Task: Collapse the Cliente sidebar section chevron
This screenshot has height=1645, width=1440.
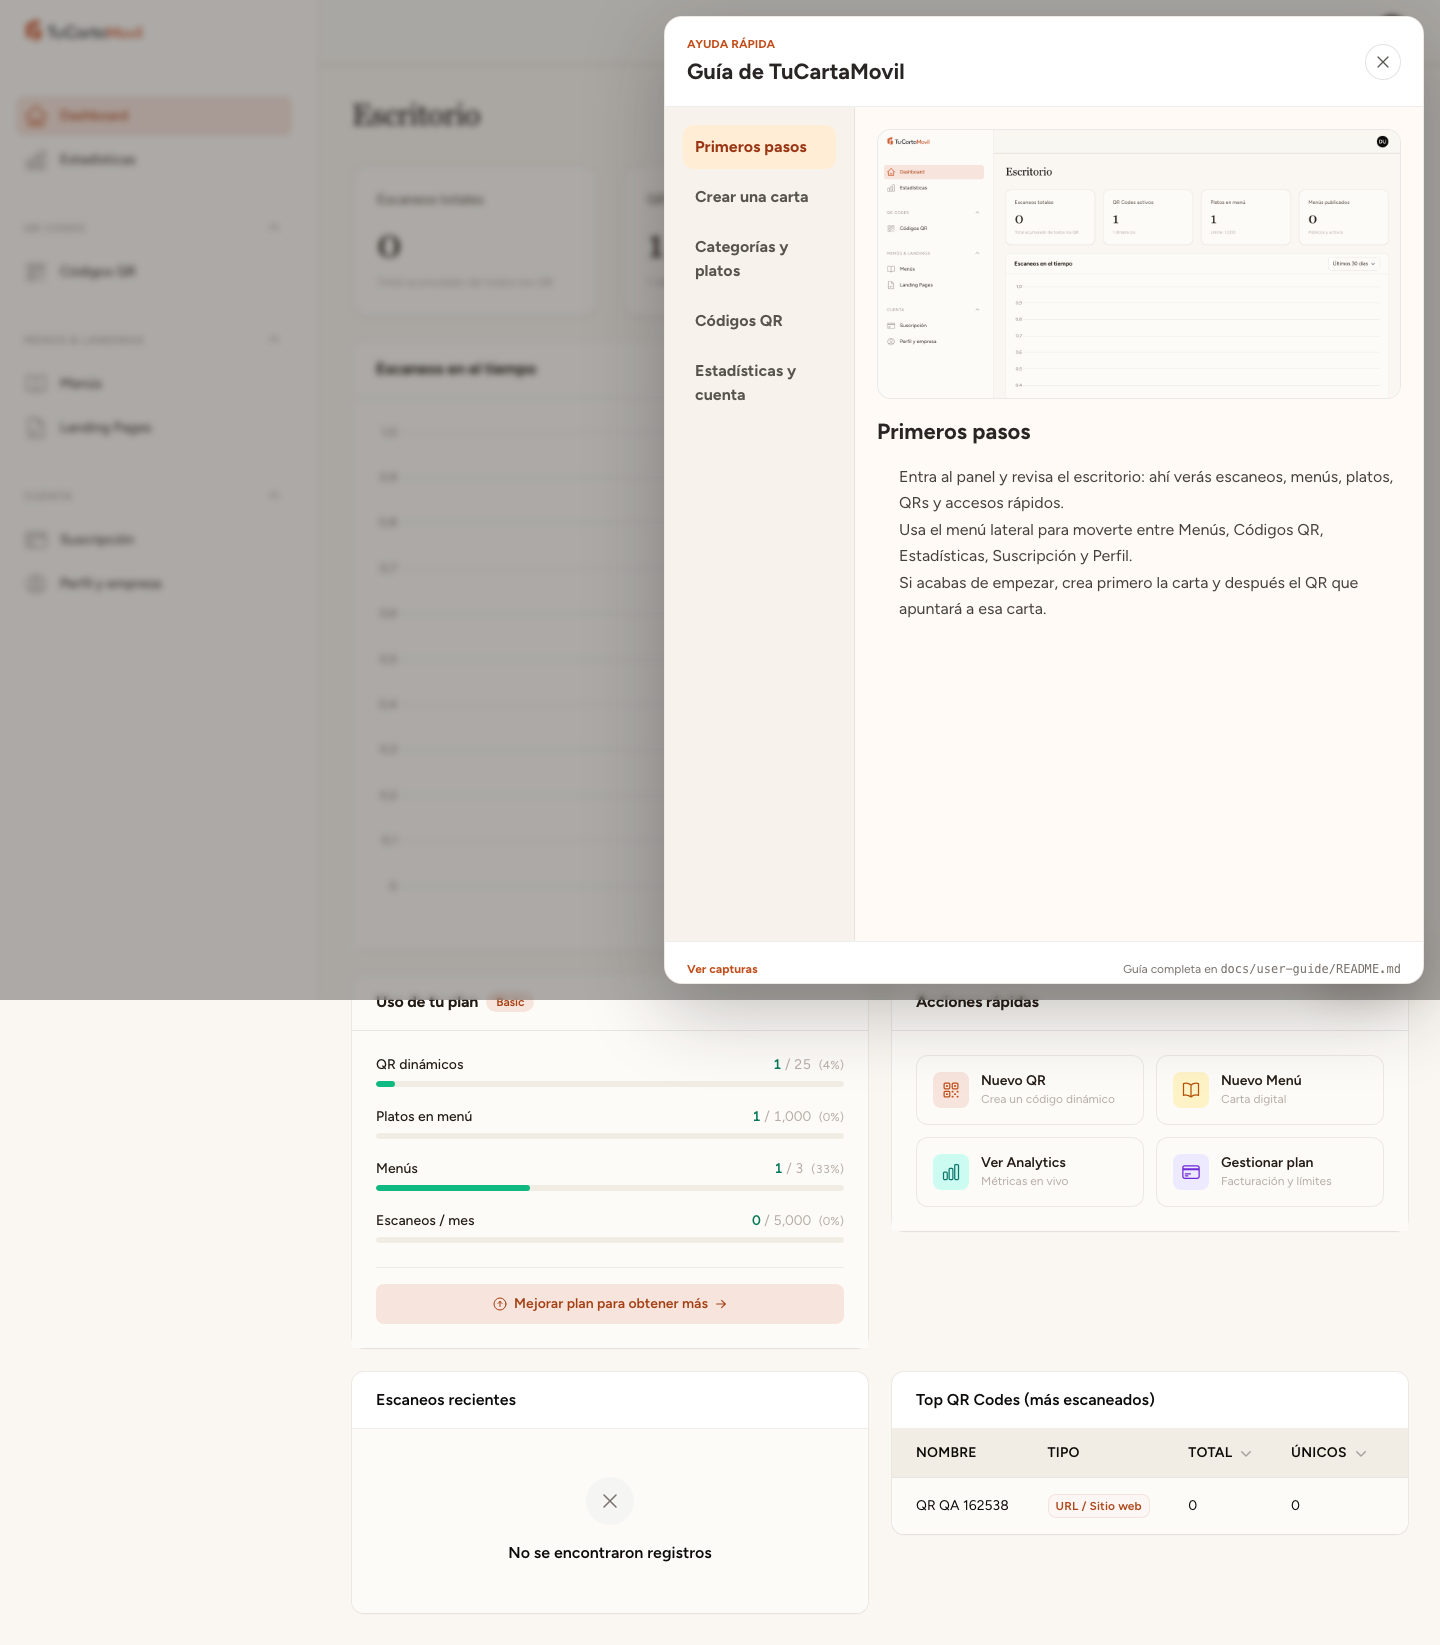Action: [274, 496]
